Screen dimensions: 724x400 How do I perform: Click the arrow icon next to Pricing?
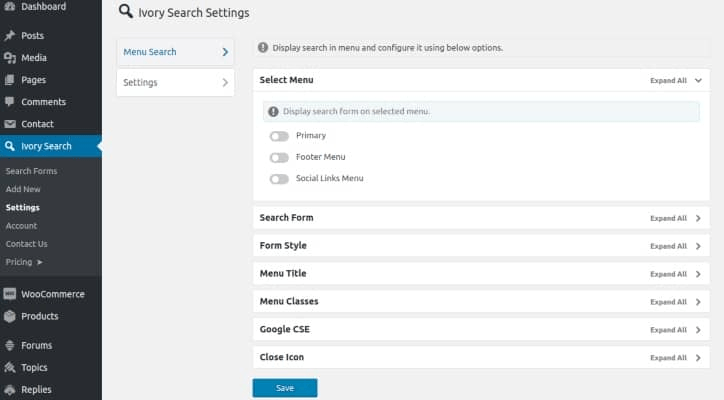point(40,262)
